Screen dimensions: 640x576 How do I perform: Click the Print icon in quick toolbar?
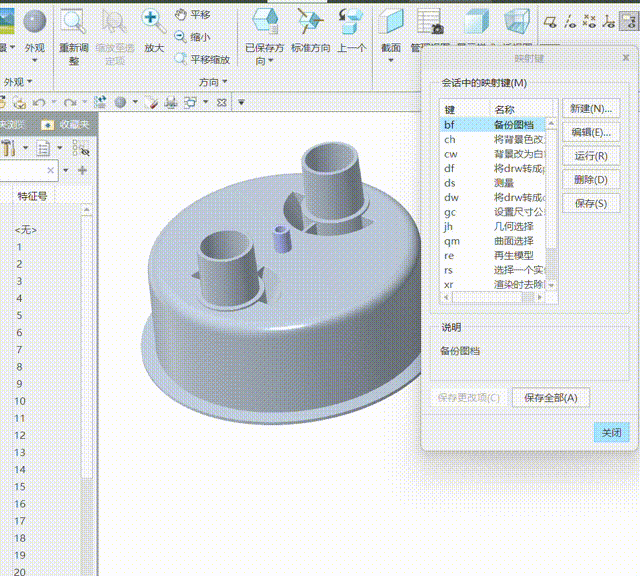click(171, 102)
